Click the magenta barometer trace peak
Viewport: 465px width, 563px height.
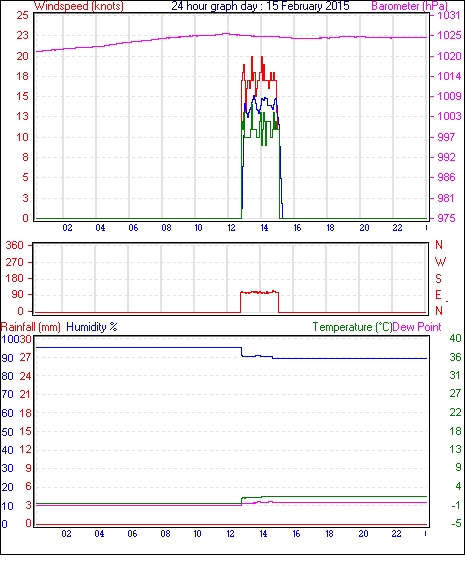click(x=226, y=34)
